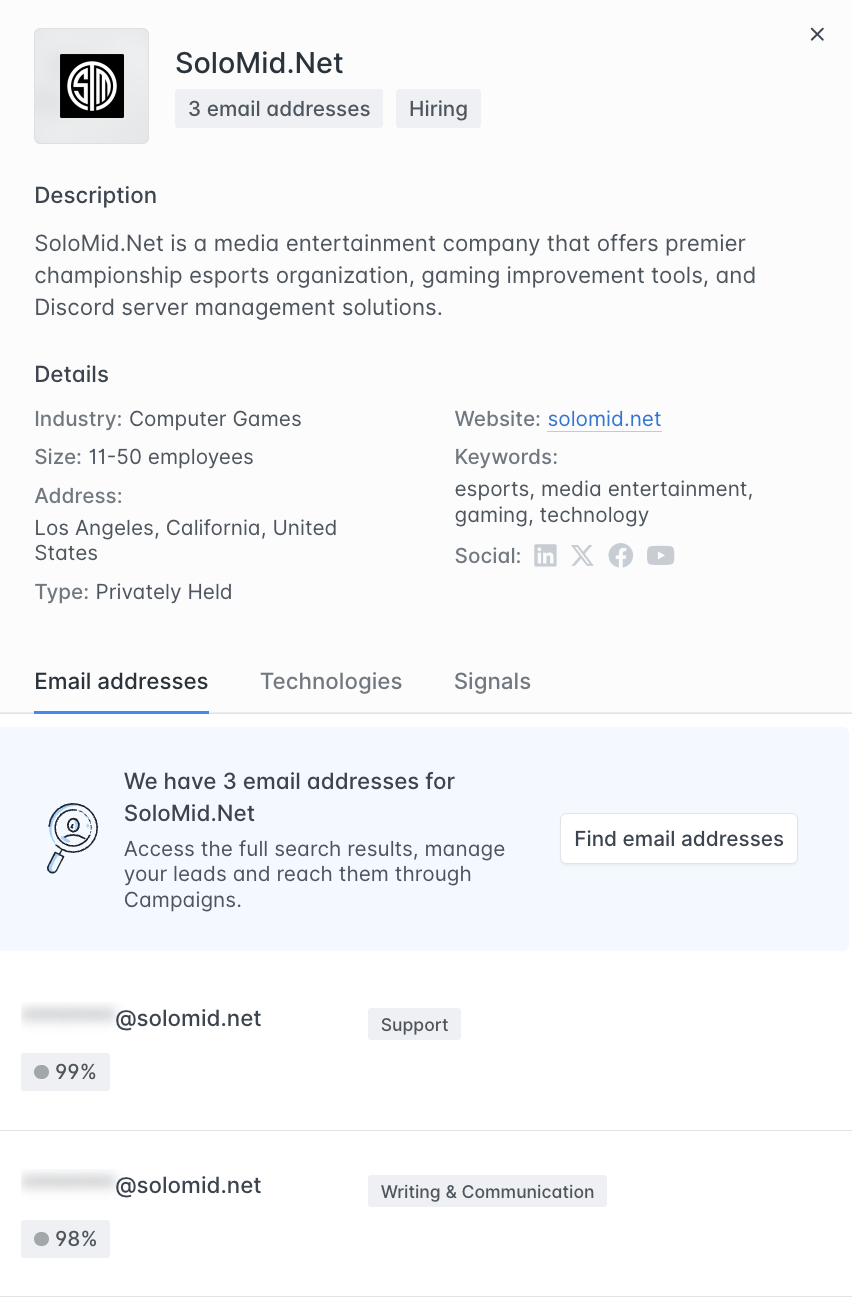This screenshot has width=852, height=1308.
Task: Select the 'Writing & Communication' tag
Action: pos(487,1191)
